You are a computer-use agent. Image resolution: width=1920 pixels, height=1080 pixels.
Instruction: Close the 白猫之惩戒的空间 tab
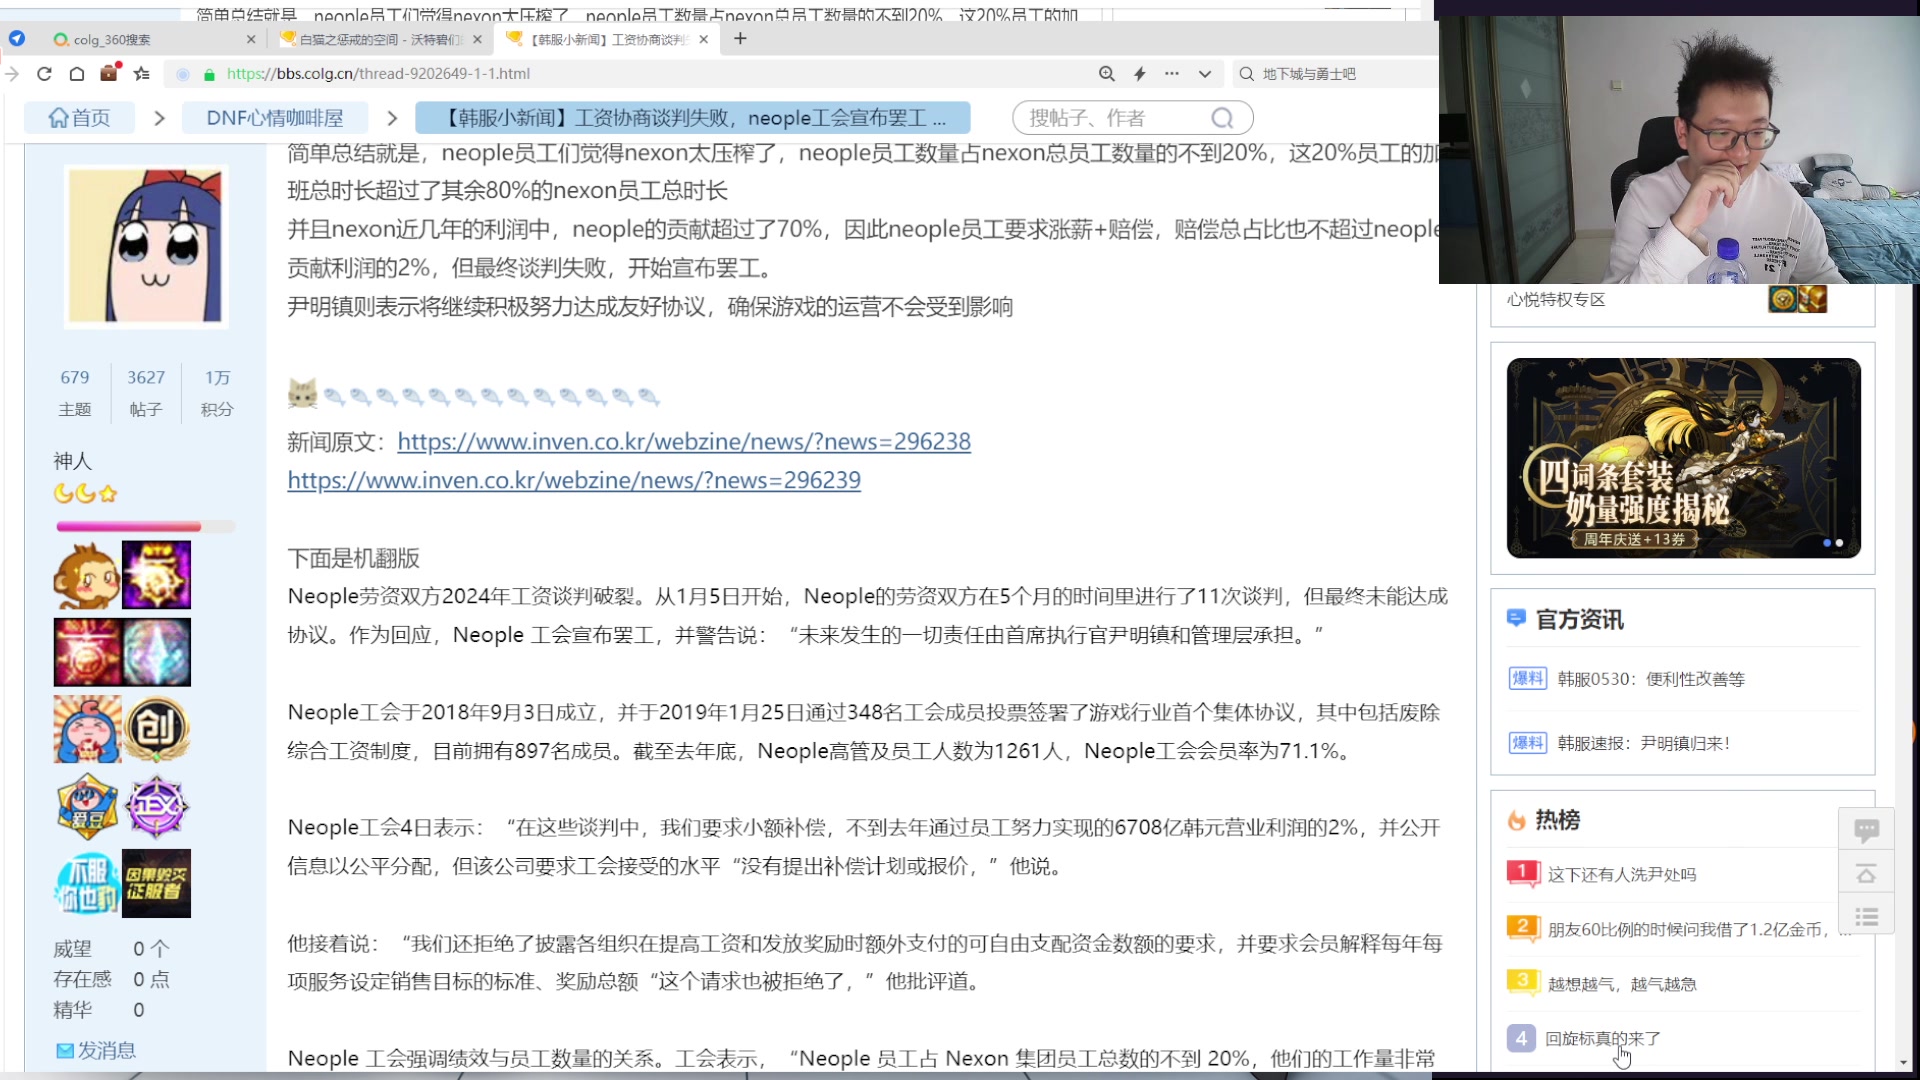[x=477, y=39]
